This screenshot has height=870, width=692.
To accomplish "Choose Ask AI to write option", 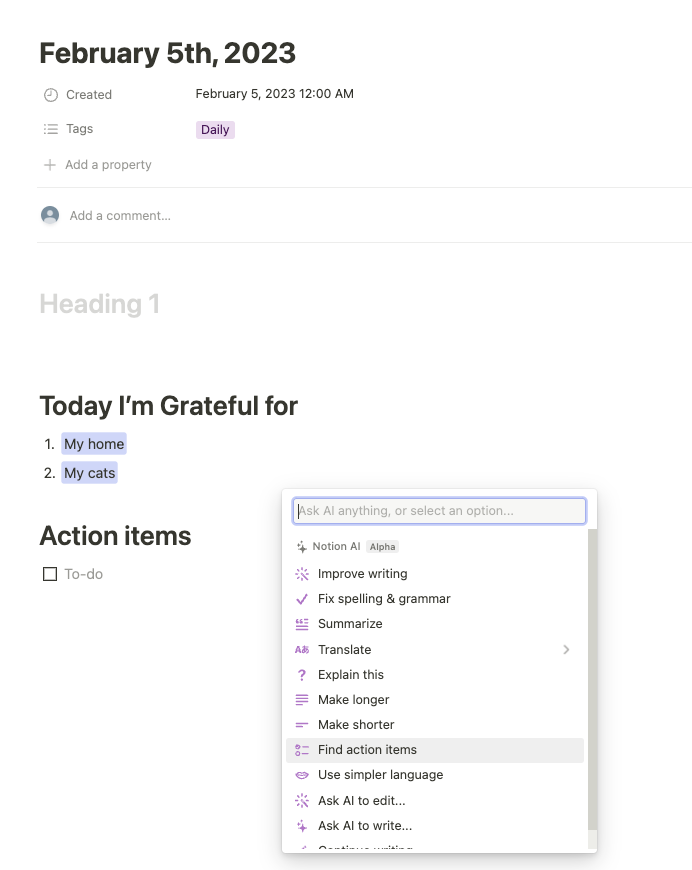I will tap(364, 826).
